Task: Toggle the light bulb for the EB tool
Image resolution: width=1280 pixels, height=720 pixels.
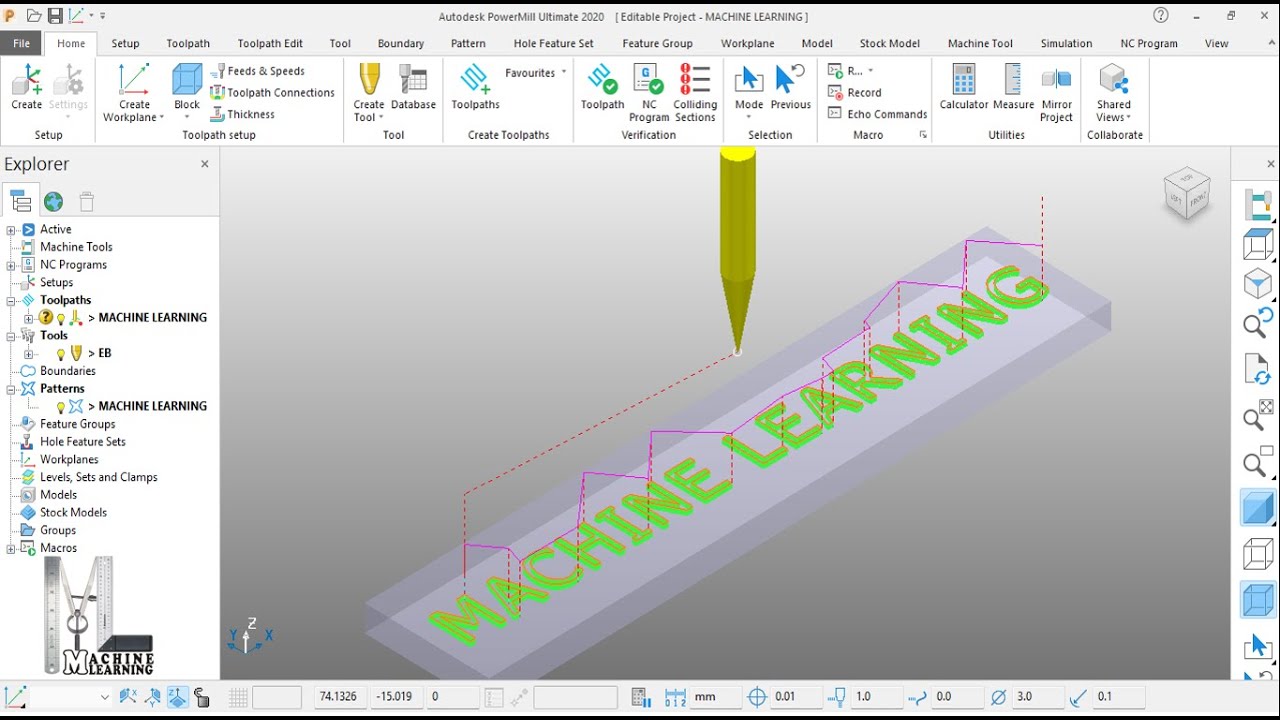Action: 60,354
